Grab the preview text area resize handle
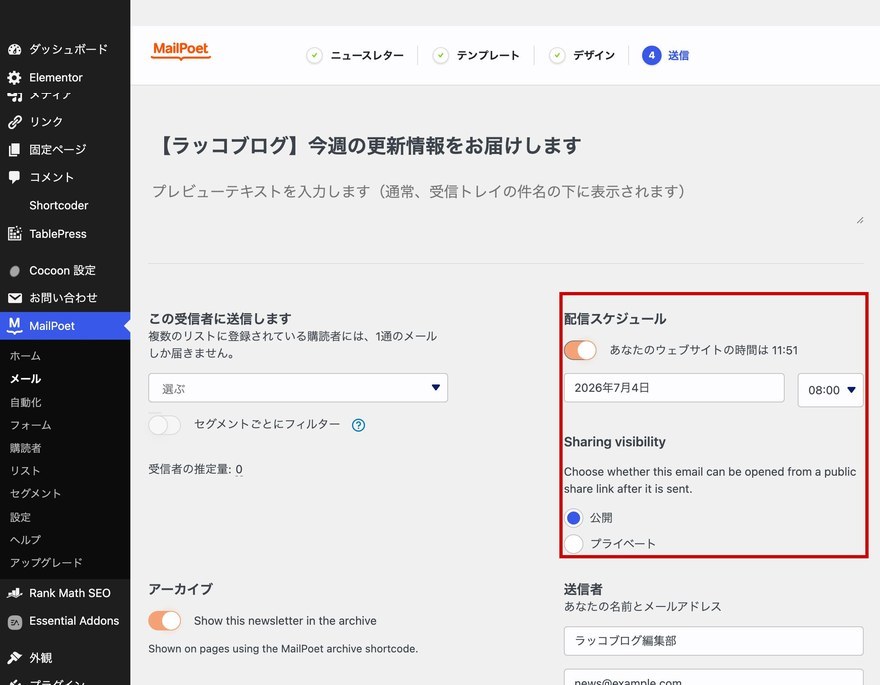The height and width of the screenshot is (685, 880). tap(860, 220)
